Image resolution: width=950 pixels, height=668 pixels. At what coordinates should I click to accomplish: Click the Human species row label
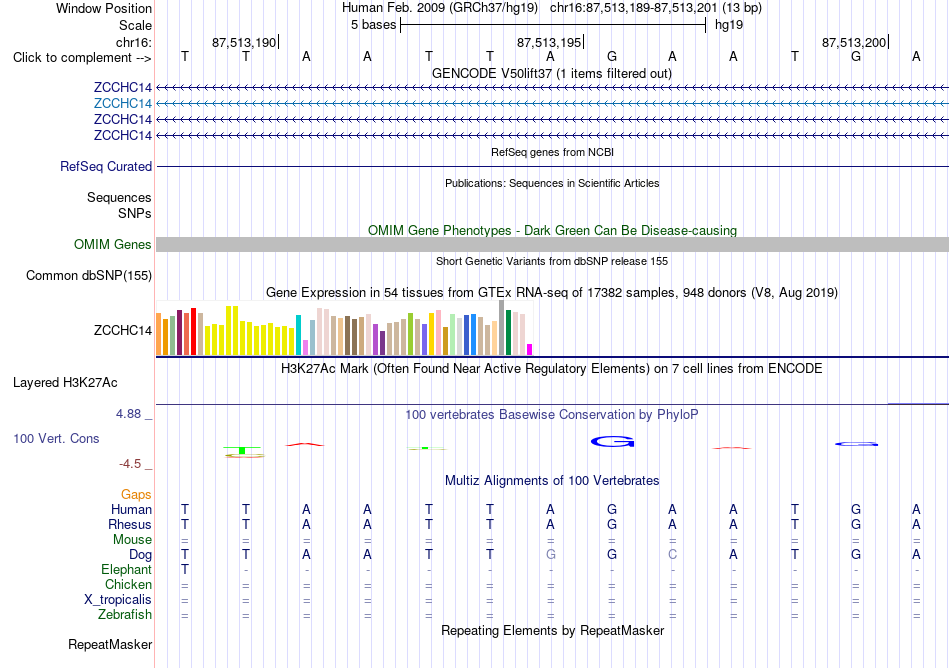click(x=131, y=509)
